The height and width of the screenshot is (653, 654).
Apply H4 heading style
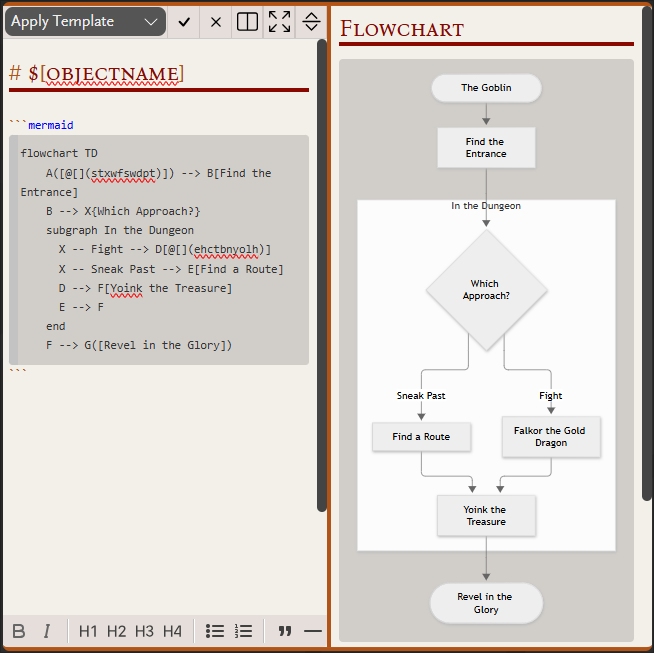tap(172, 631)
